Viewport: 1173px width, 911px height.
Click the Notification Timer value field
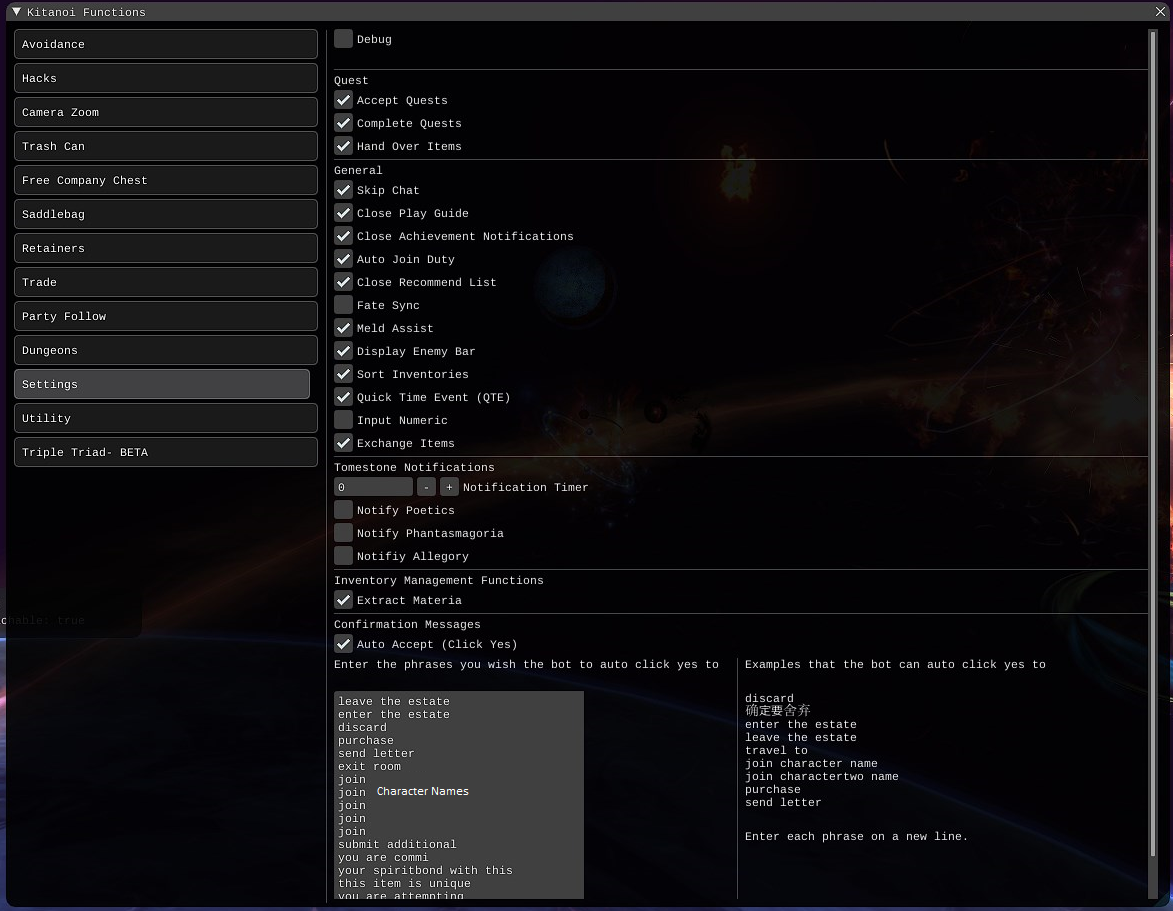tap(372, 487)
